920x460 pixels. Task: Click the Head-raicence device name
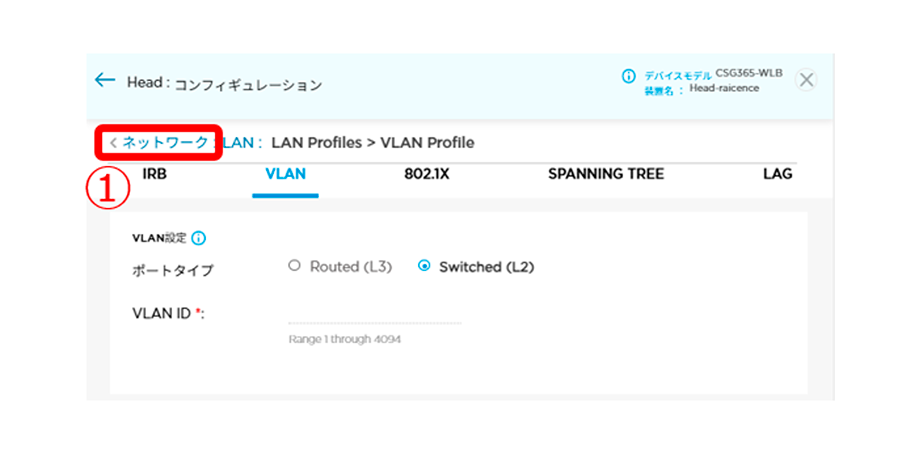pos(724,88)
